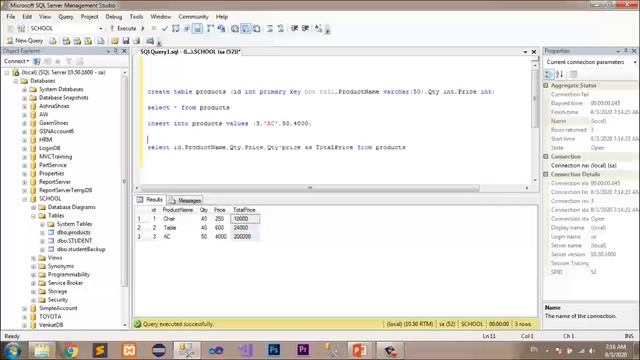Expand the System Databases node

tap(24, 89)
